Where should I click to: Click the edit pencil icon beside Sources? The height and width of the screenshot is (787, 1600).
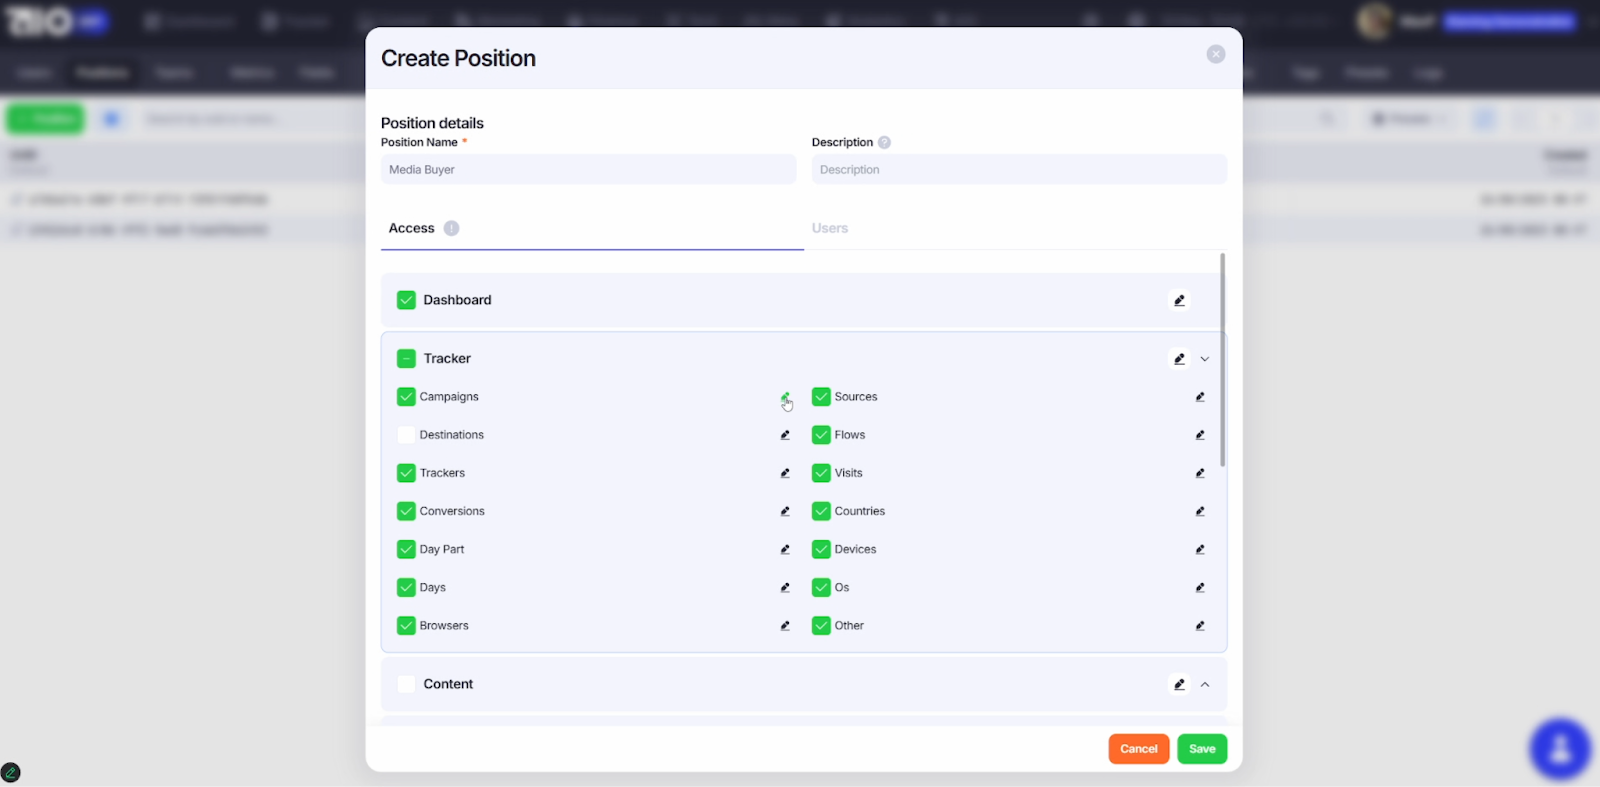1200,397
